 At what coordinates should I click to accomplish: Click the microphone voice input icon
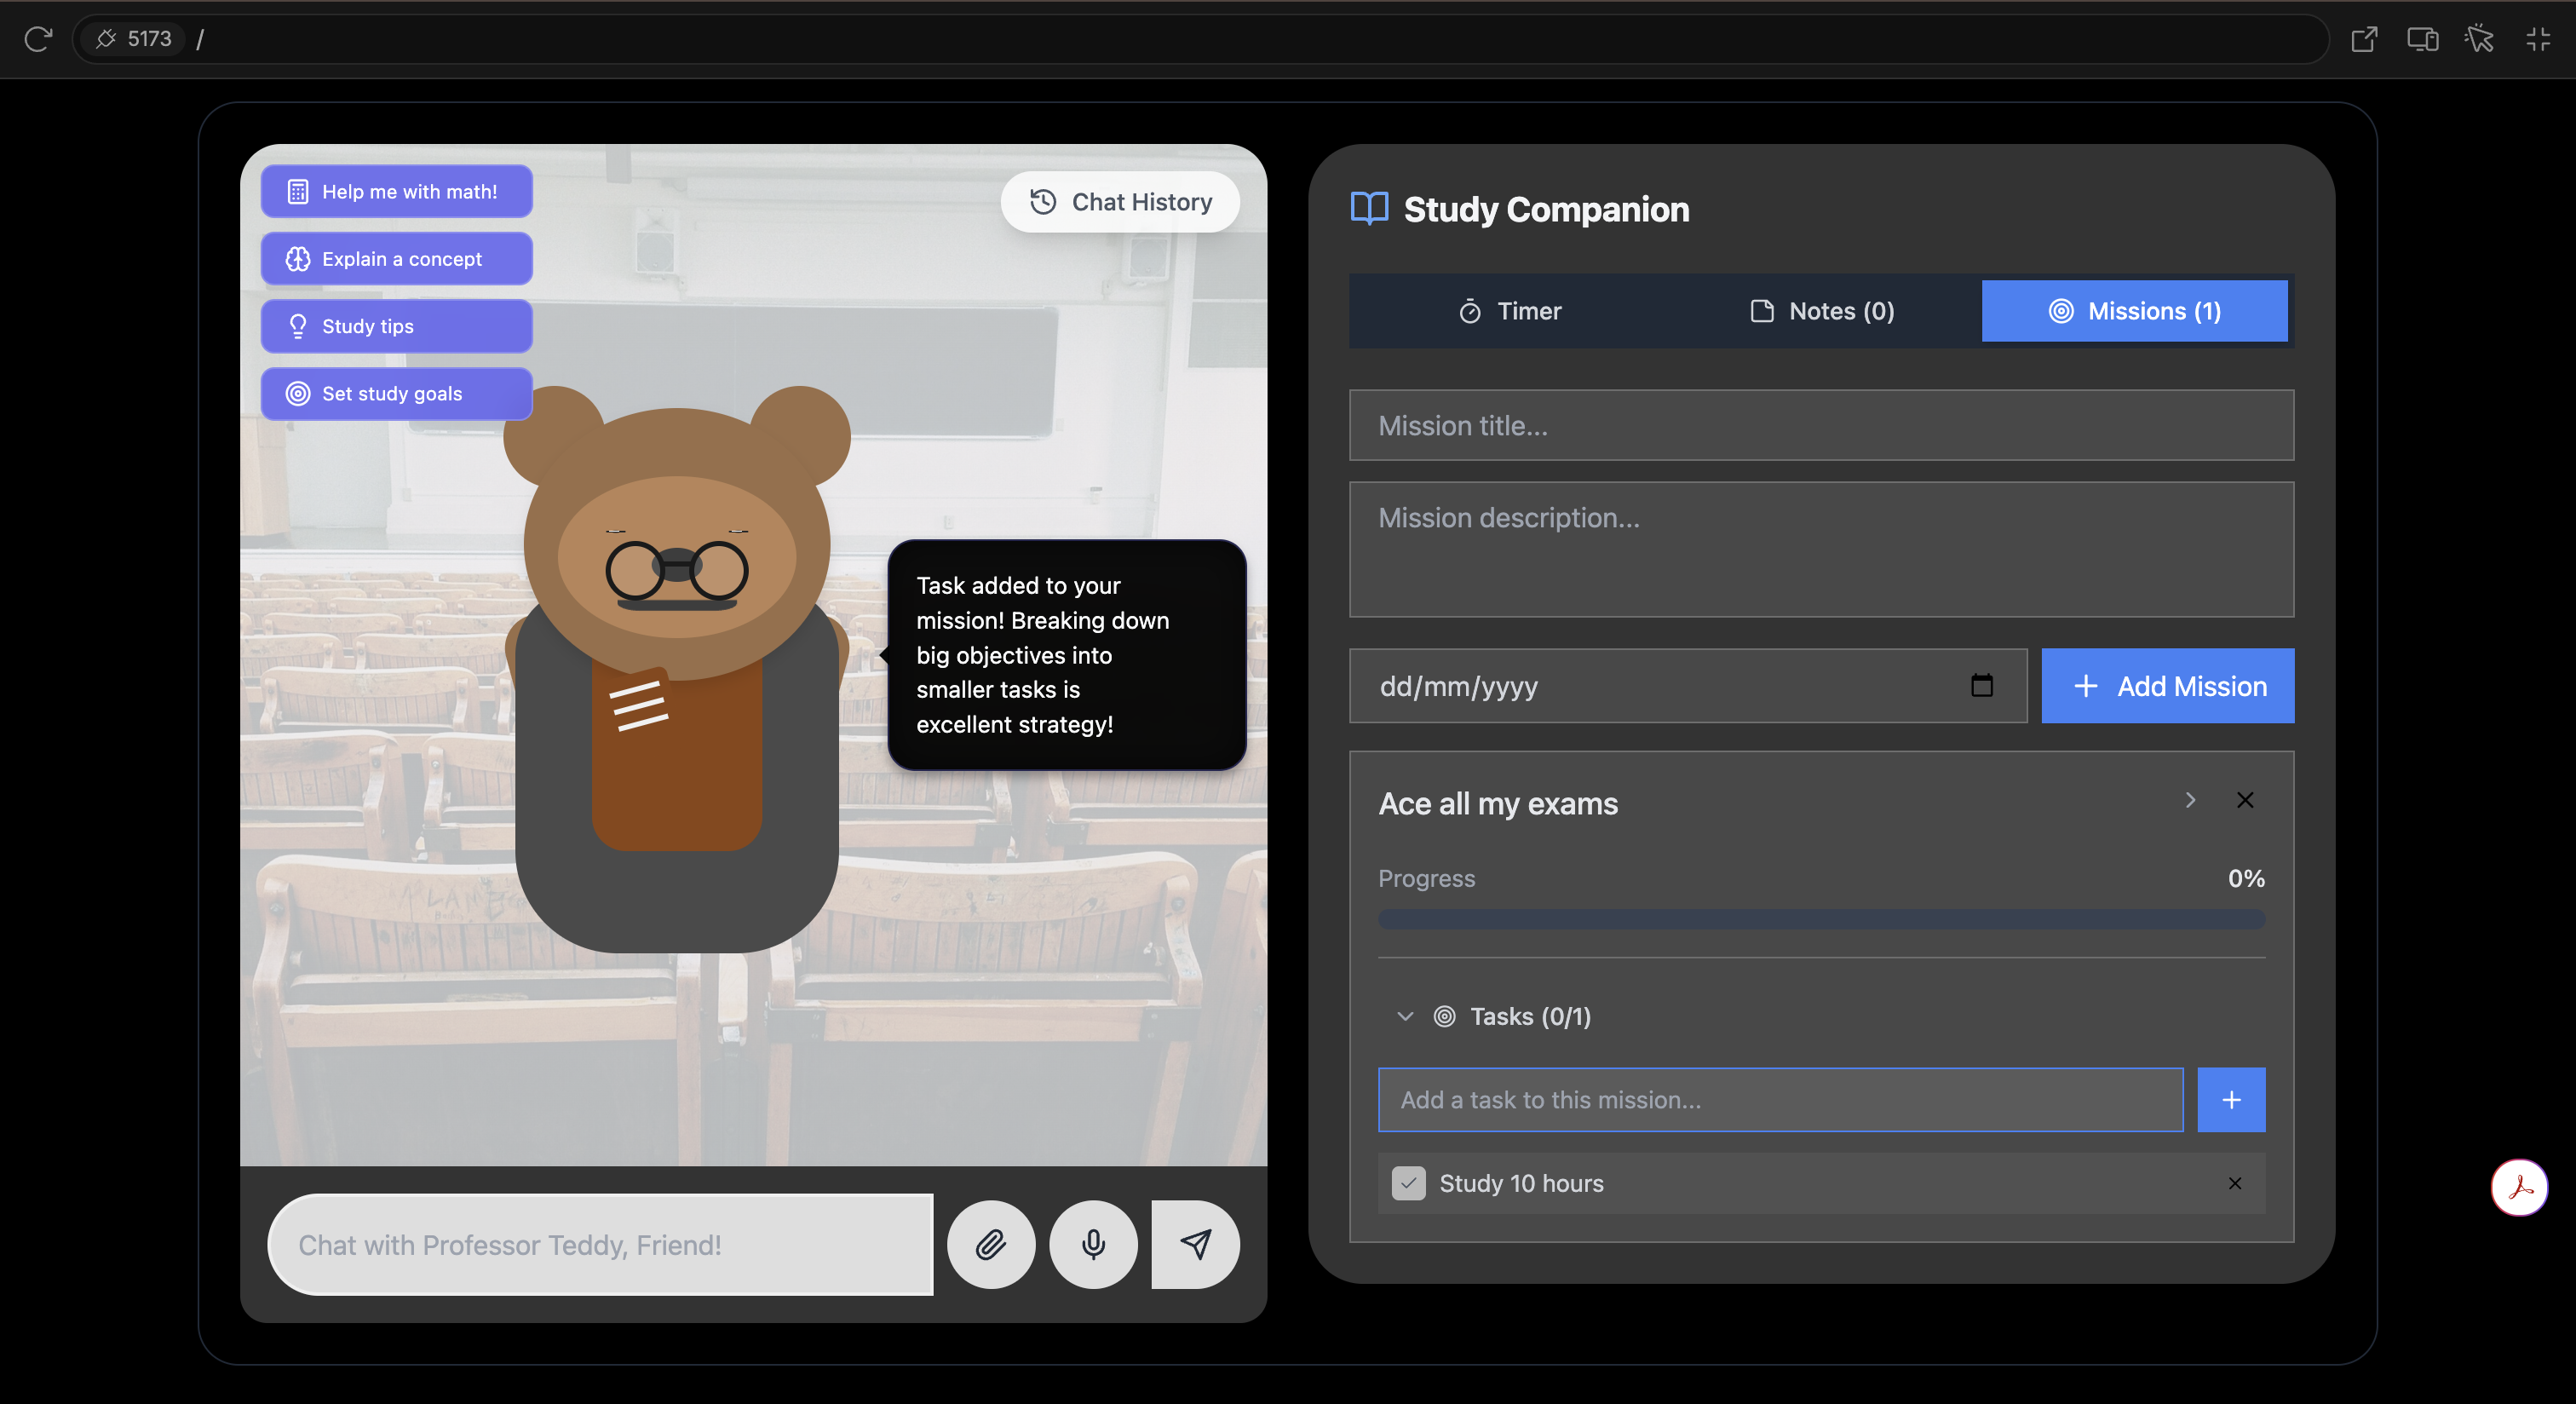click(1093, 1244)
